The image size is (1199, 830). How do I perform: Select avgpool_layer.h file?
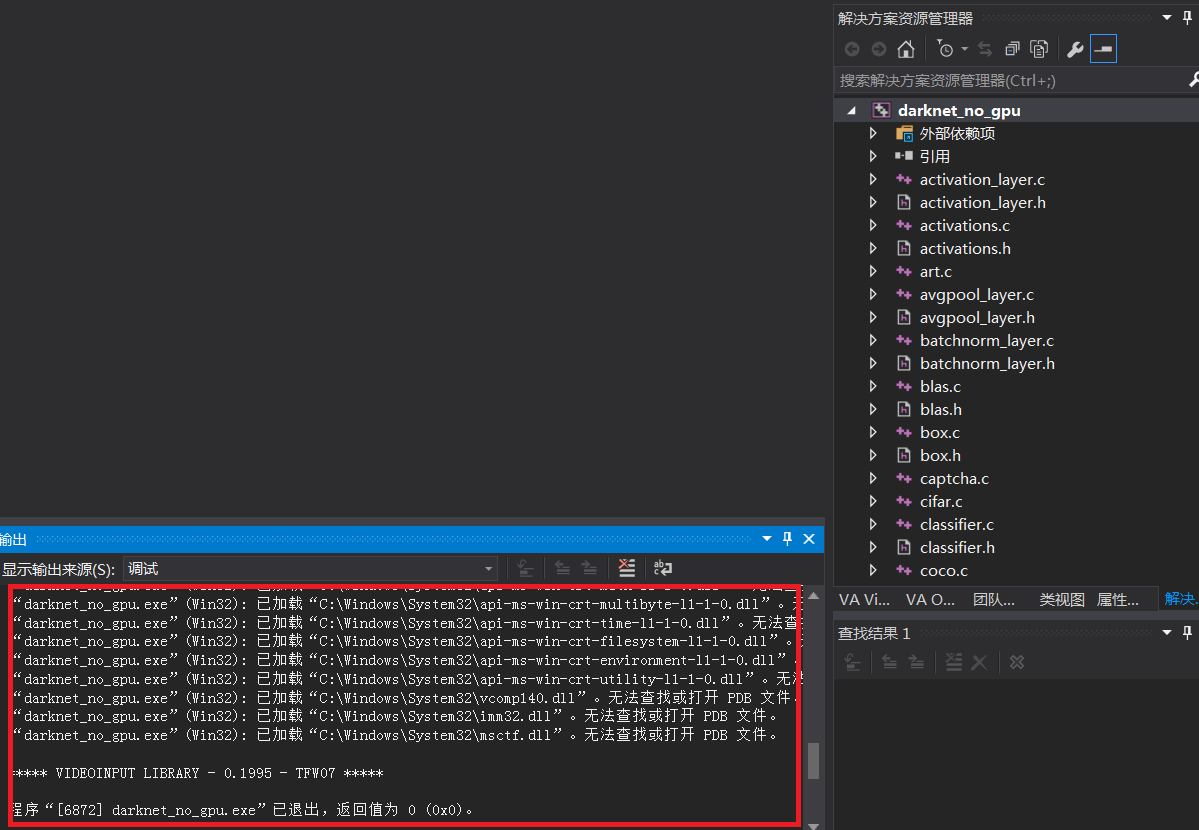977,317
